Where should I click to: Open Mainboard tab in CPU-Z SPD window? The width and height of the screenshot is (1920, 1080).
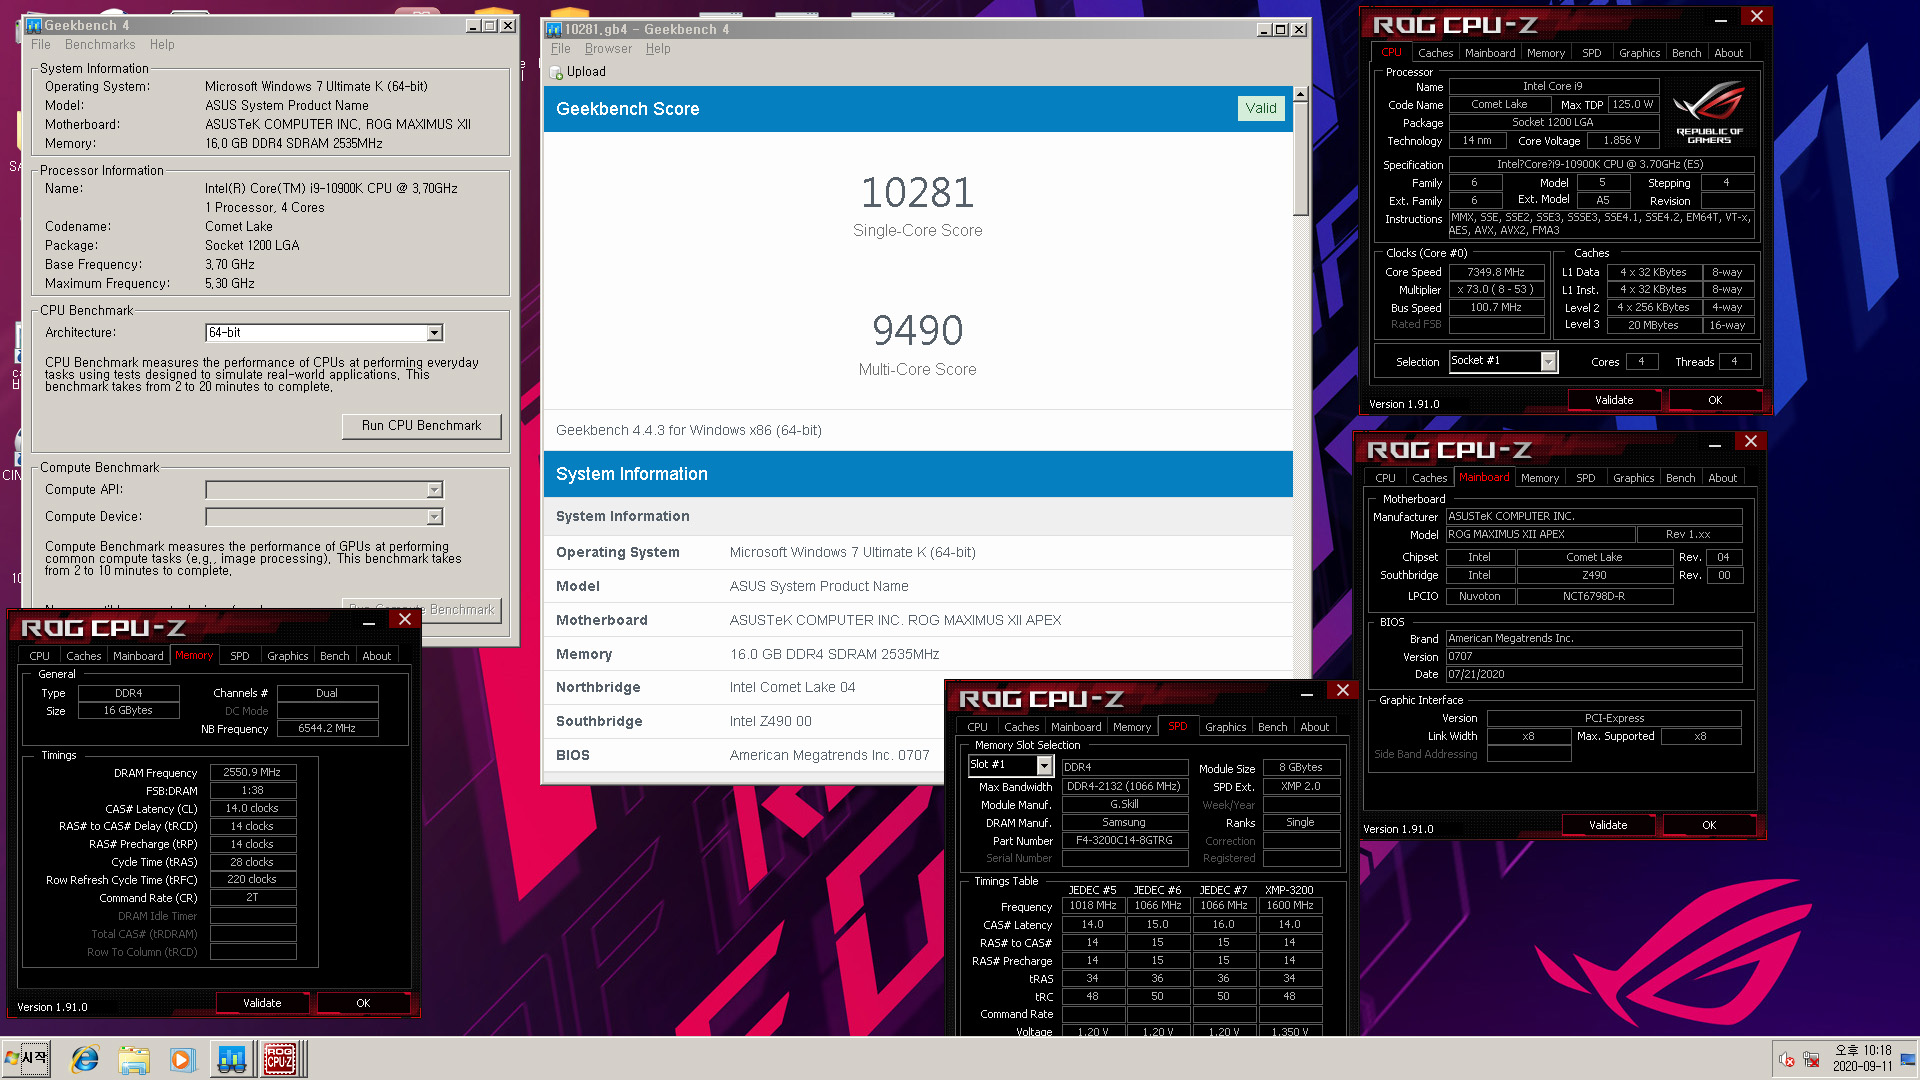click(x=1076, y=727)
